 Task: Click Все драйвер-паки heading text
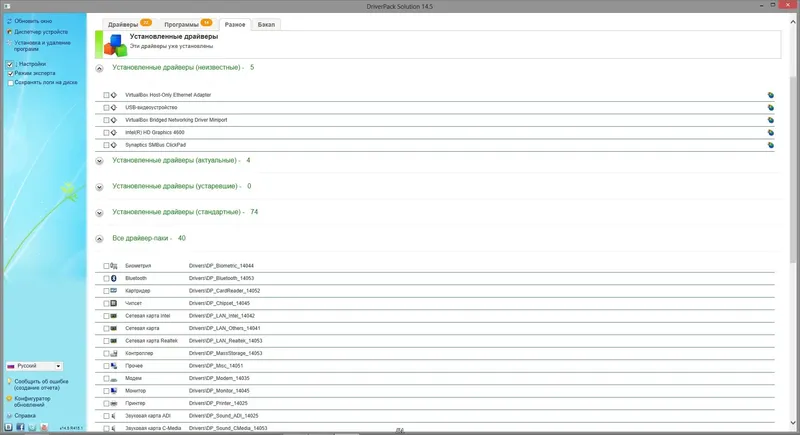pyautogui.click(x=140, y=238)
